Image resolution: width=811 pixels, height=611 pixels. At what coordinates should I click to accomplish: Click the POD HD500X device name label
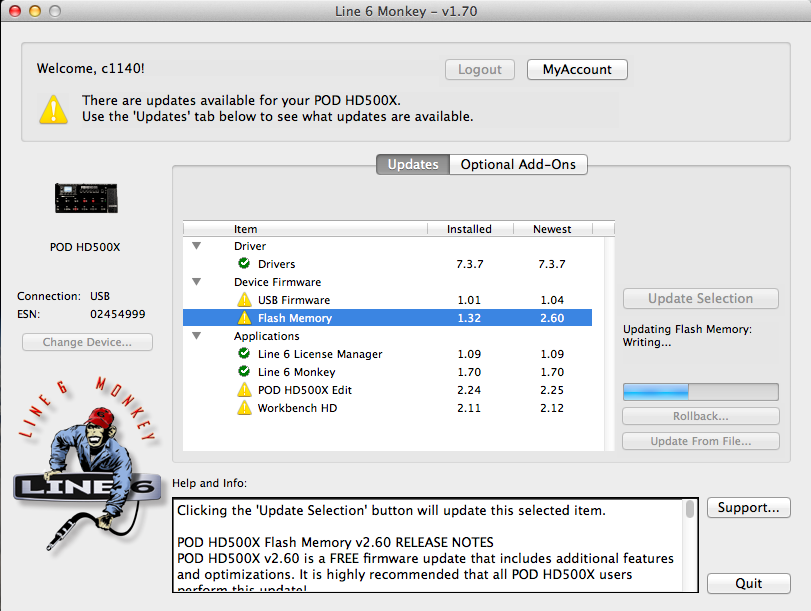pyautogui.click(x=85, y=247)
